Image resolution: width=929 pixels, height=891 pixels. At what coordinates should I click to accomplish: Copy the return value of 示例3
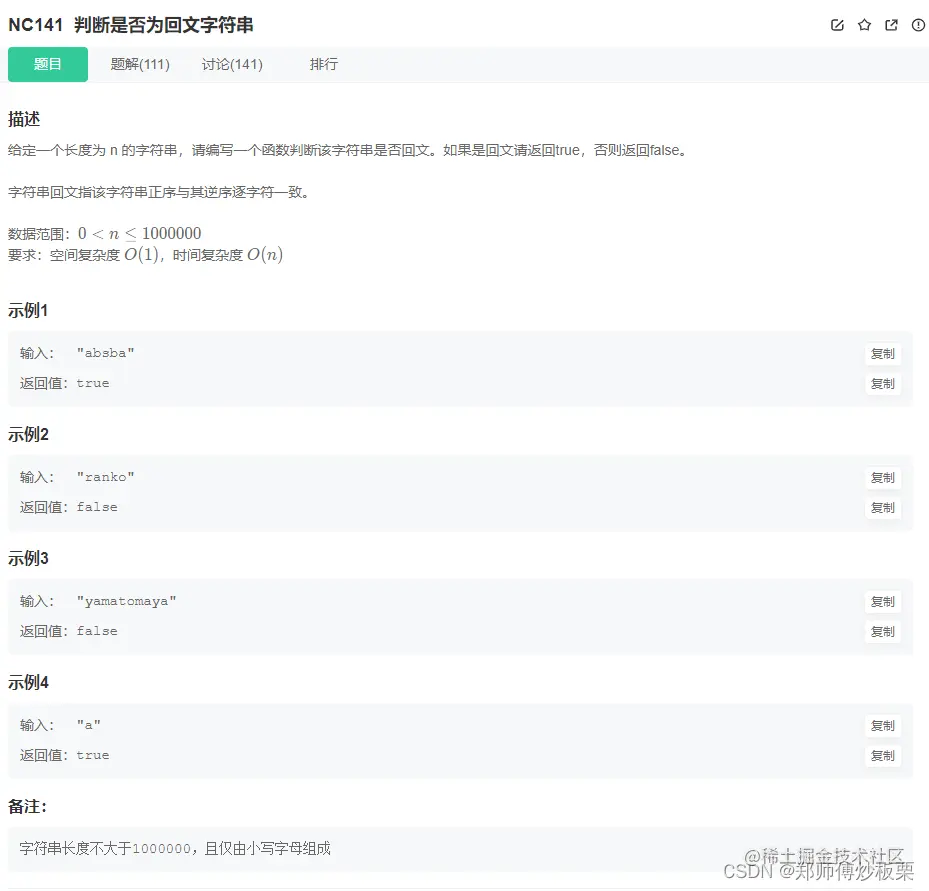[882, 631]
